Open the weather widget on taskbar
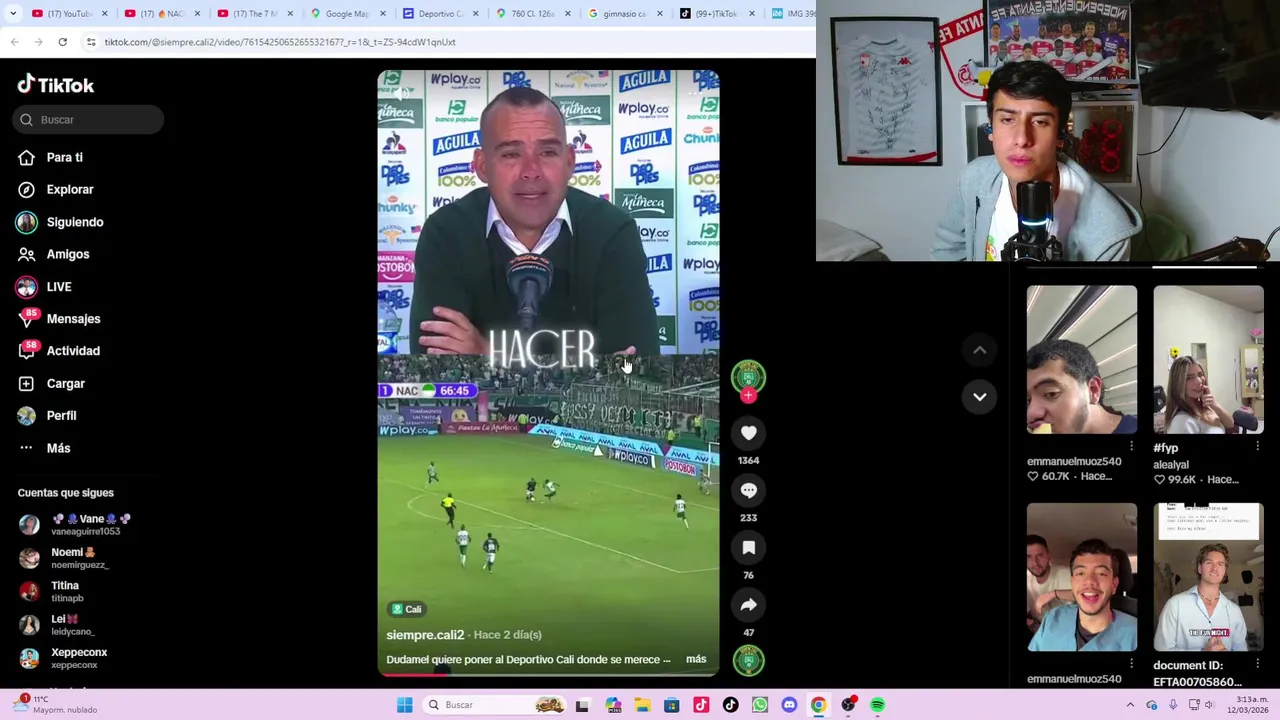Image resolution: width=1280 pixels, height=720 pixels. coord(57,704)
